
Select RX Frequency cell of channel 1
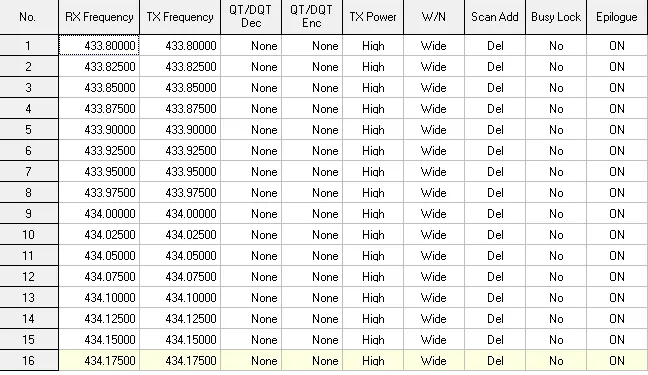click(99, 45)
